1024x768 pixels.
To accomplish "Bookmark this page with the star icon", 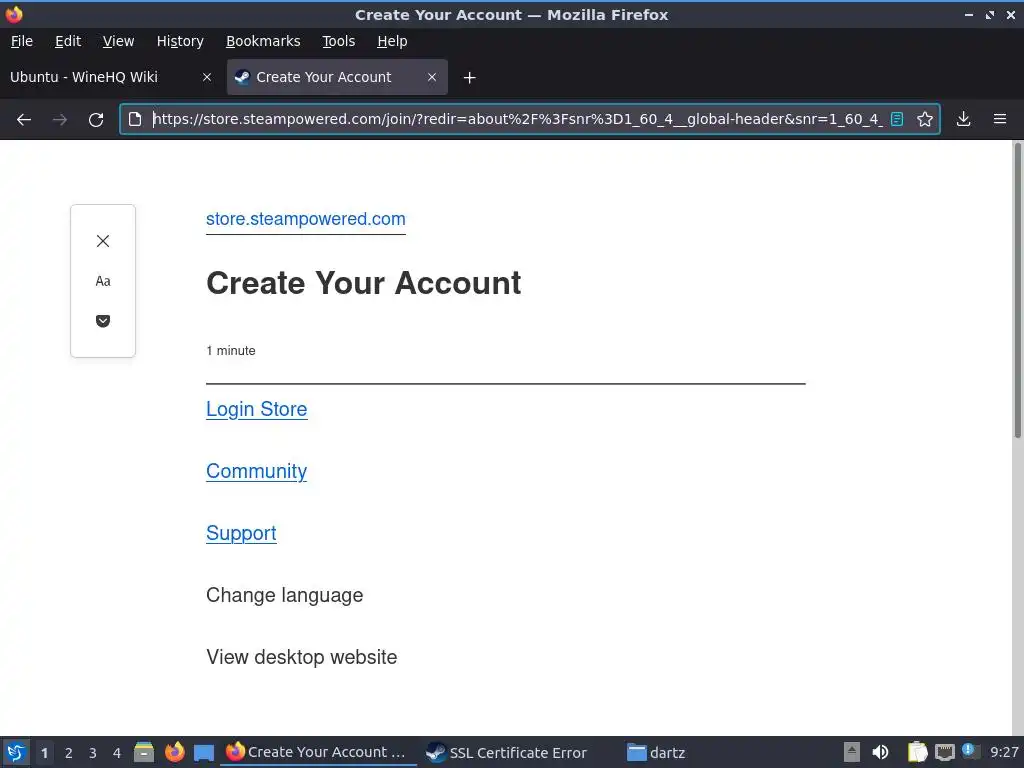I will click(x=925, y=119).
